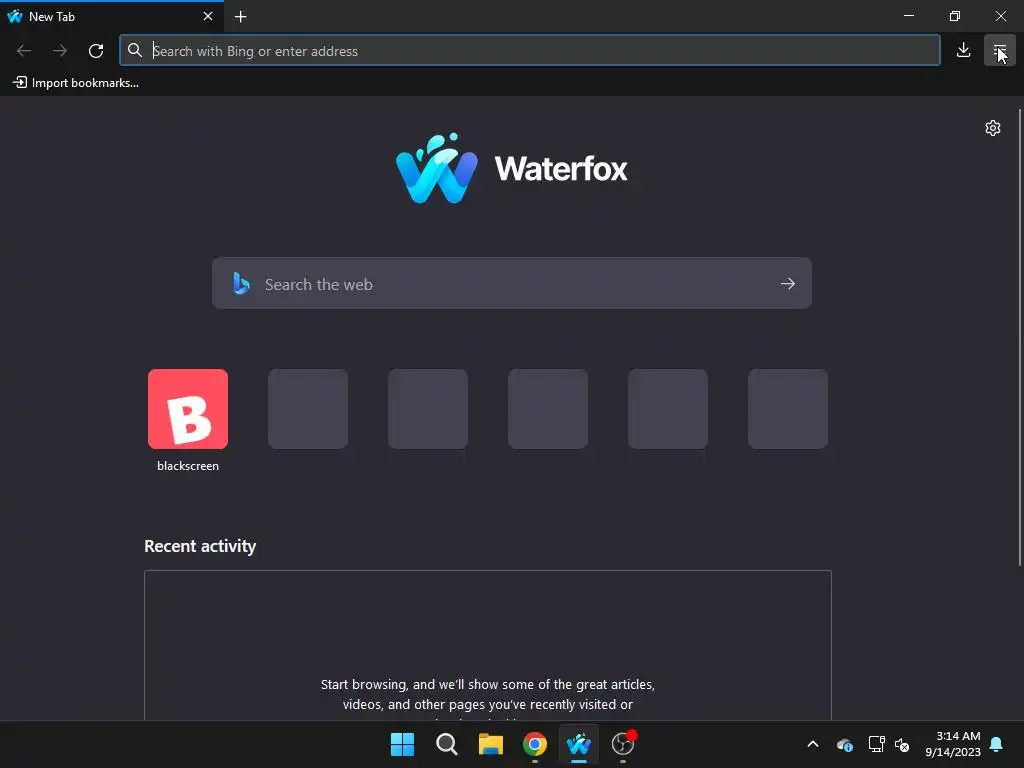Open new tab personalize settings gear
The width and height of the screenshot is (1024, 768).
[993, 128]
